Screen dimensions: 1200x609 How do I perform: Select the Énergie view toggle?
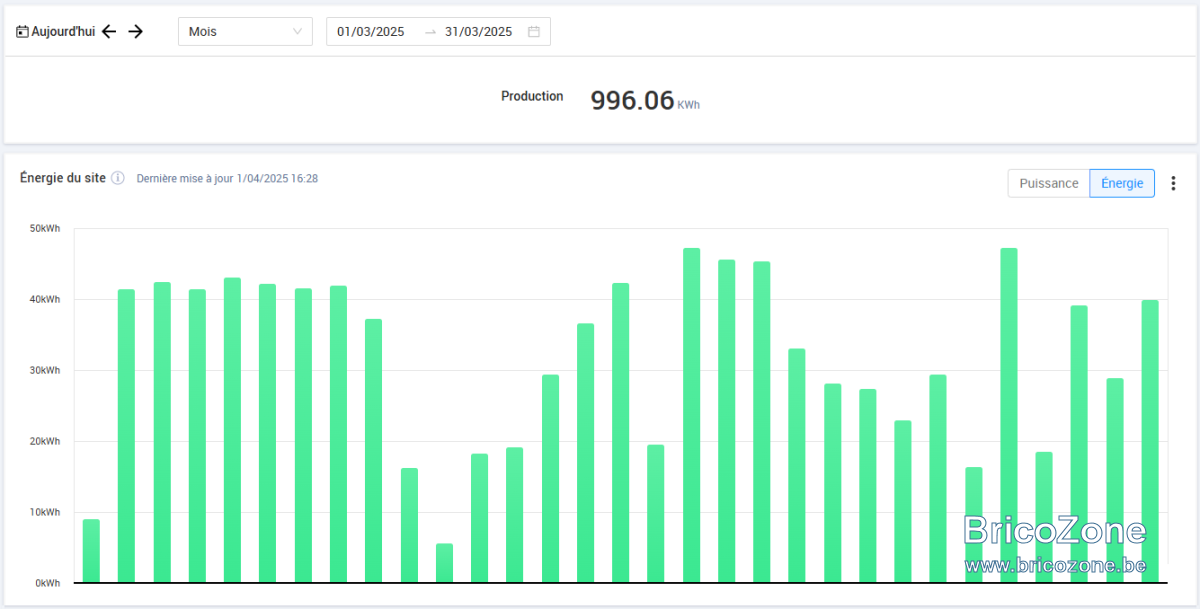coord(1122,184)
